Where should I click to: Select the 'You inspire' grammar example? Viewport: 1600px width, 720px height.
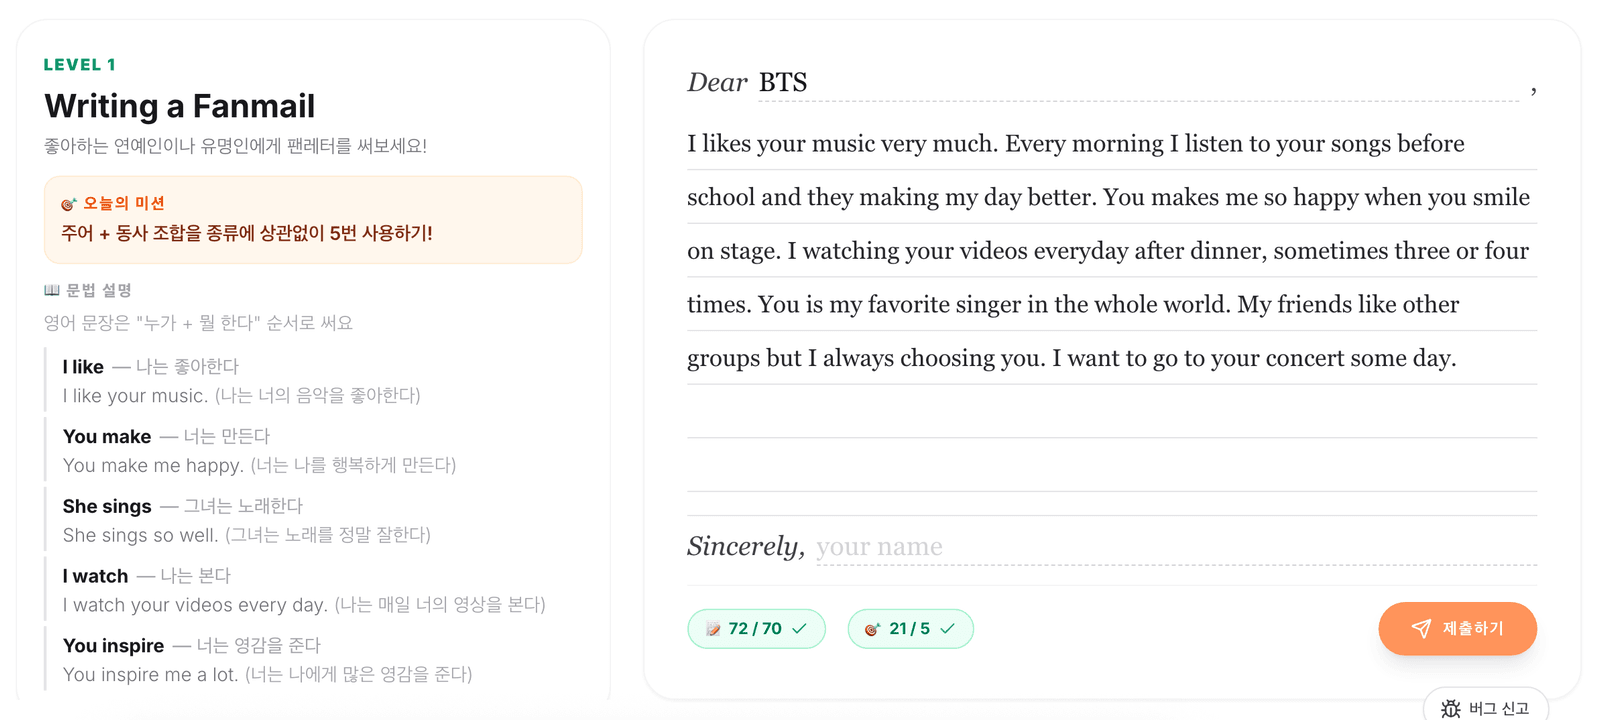click(x=267, y=660)
